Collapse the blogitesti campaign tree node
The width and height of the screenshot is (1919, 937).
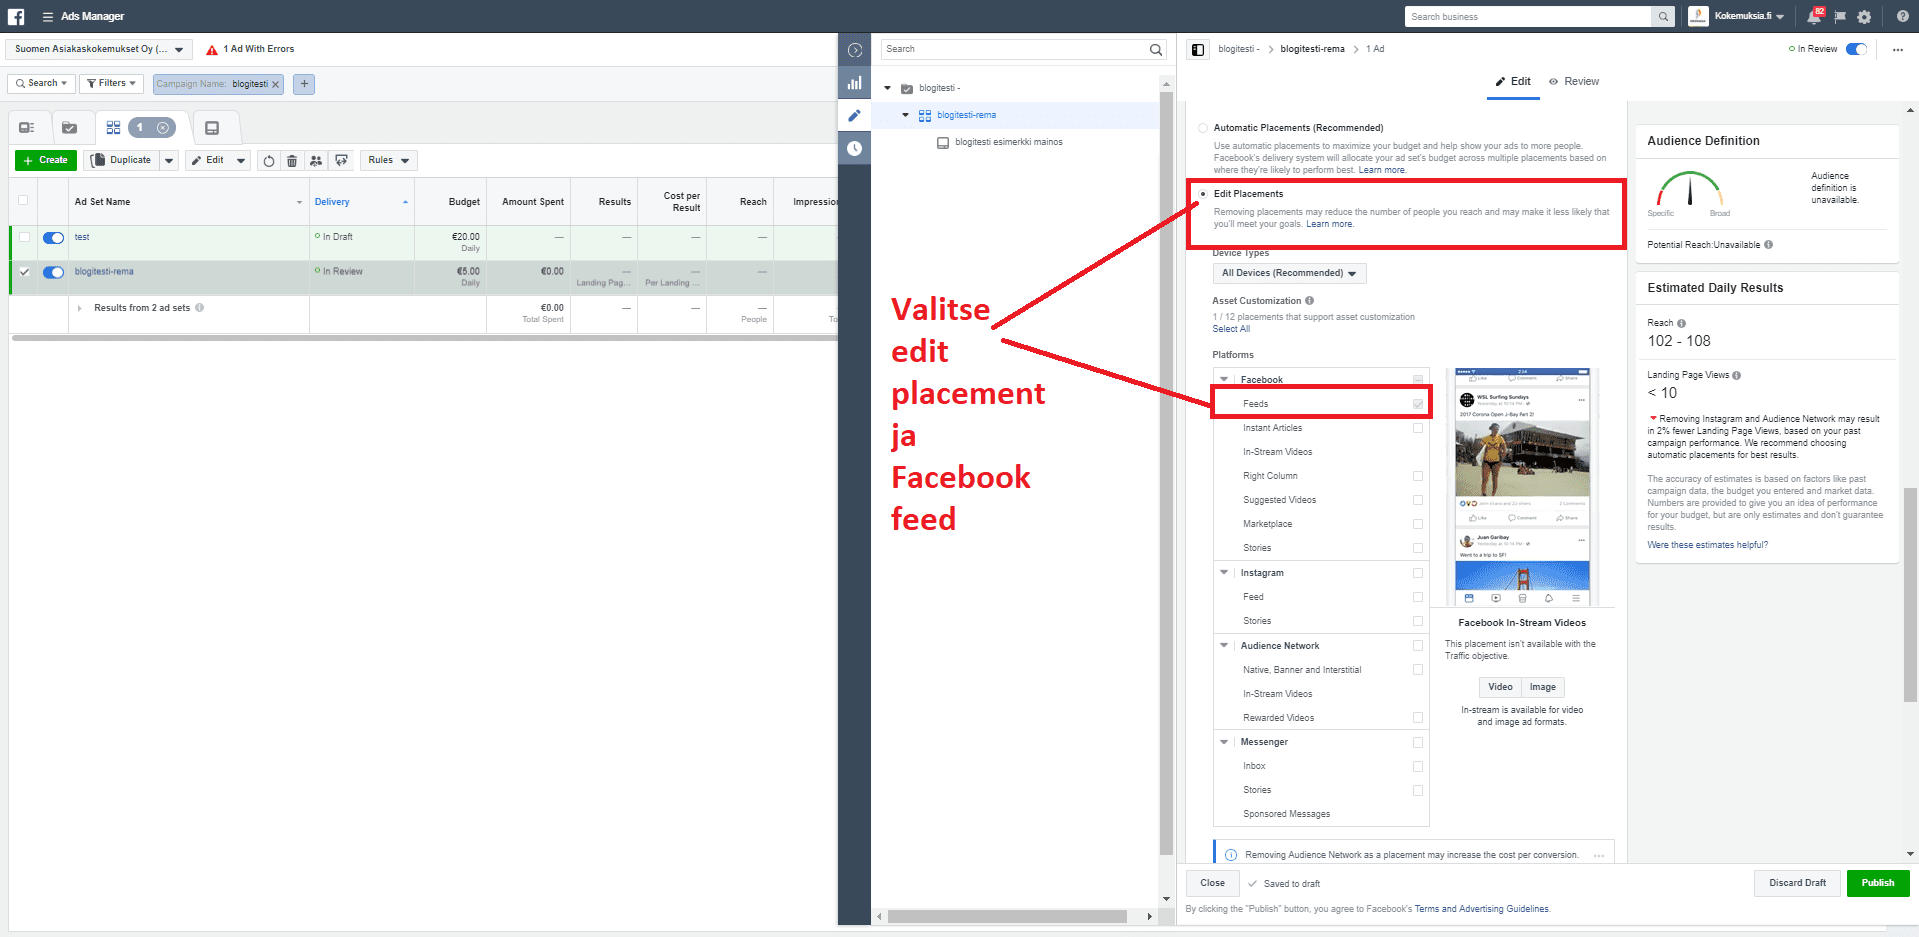(x=887, y=88)
